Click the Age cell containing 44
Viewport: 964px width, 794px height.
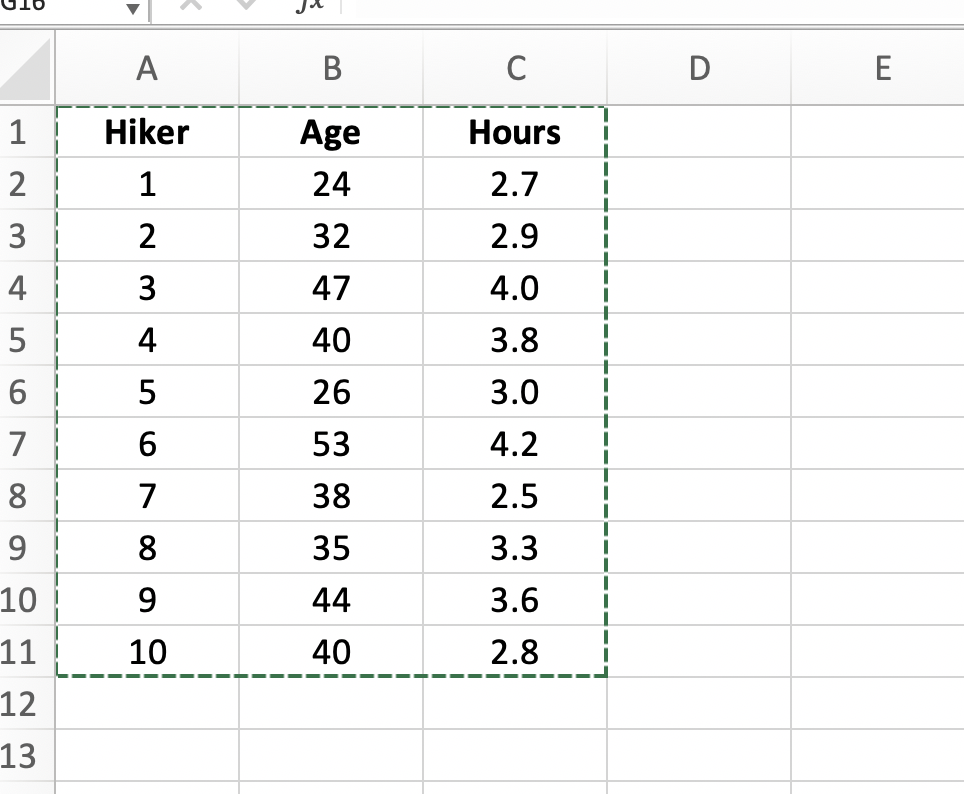[x=331, y=600]
